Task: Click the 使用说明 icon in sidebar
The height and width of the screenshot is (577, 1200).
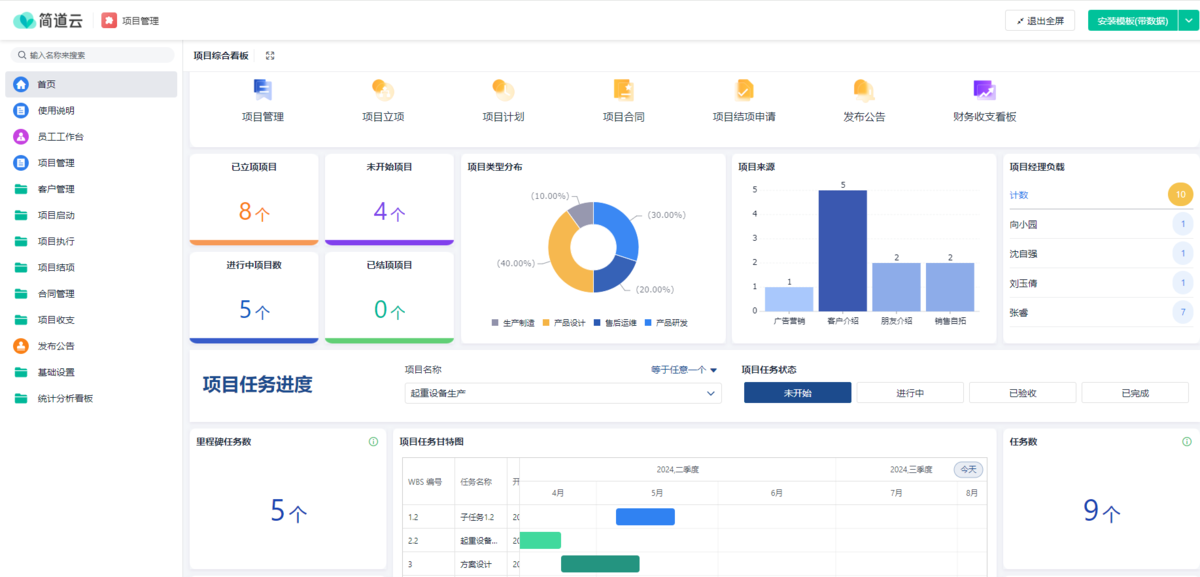Action: (x=21, y=110)
